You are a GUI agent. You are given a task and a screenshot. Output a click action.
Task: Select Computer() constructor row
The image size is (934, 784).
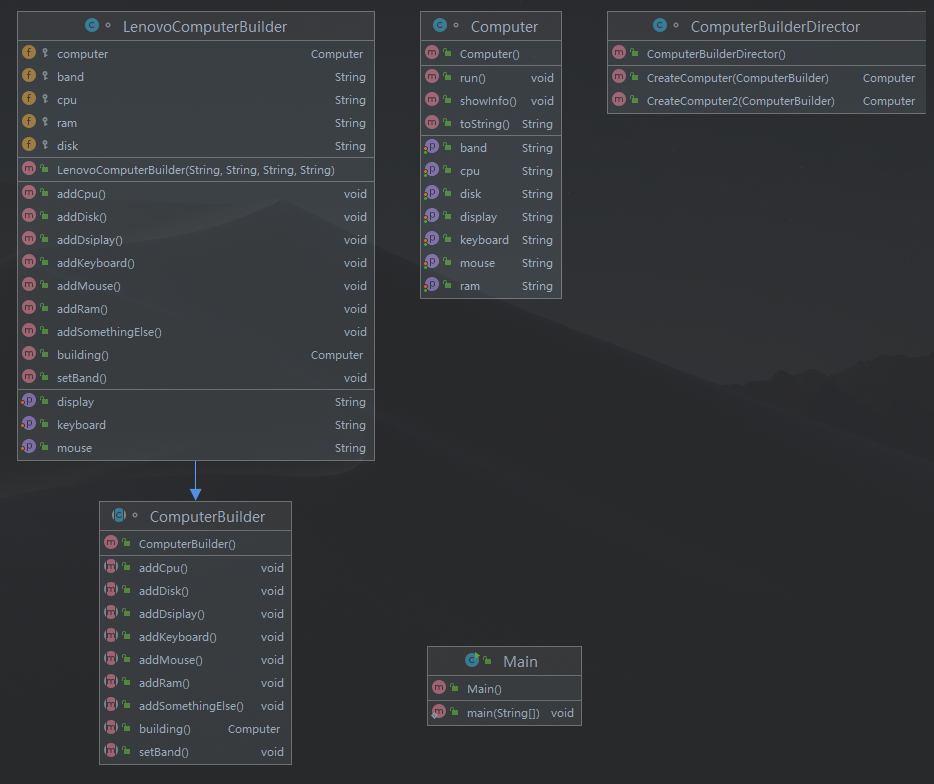(491, 54)
